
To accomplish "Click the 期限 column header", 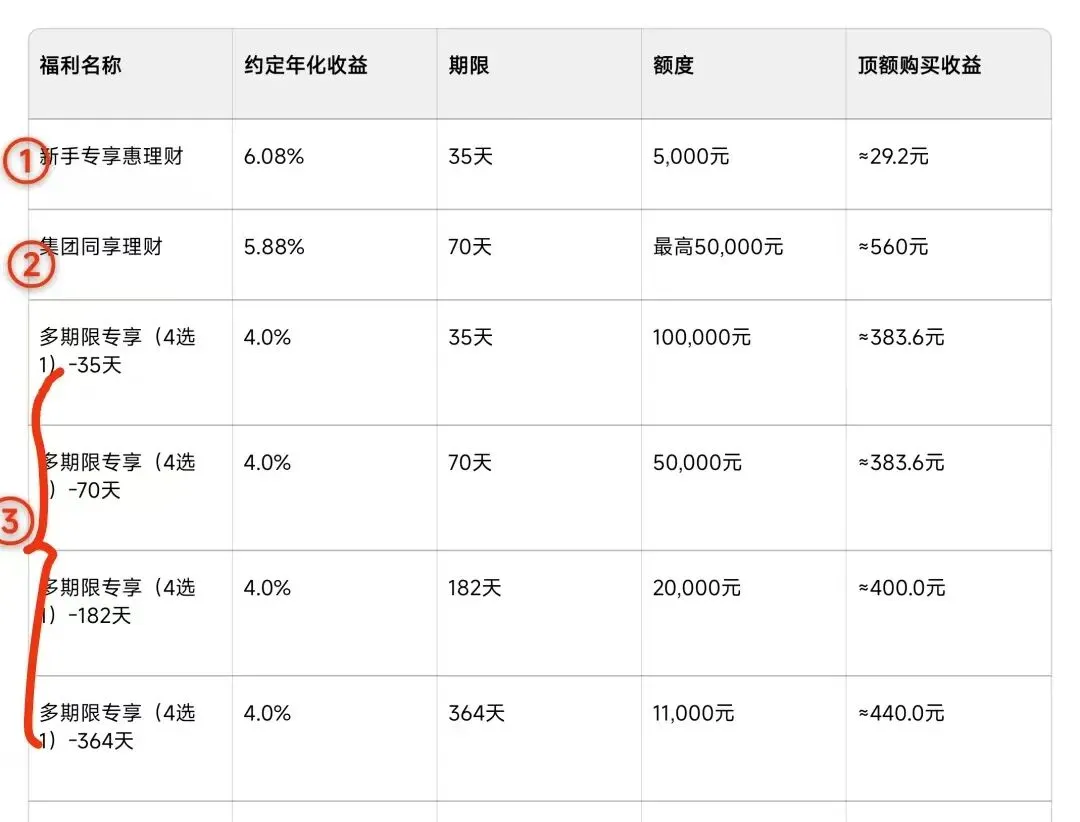I will [x=468, y=66].
